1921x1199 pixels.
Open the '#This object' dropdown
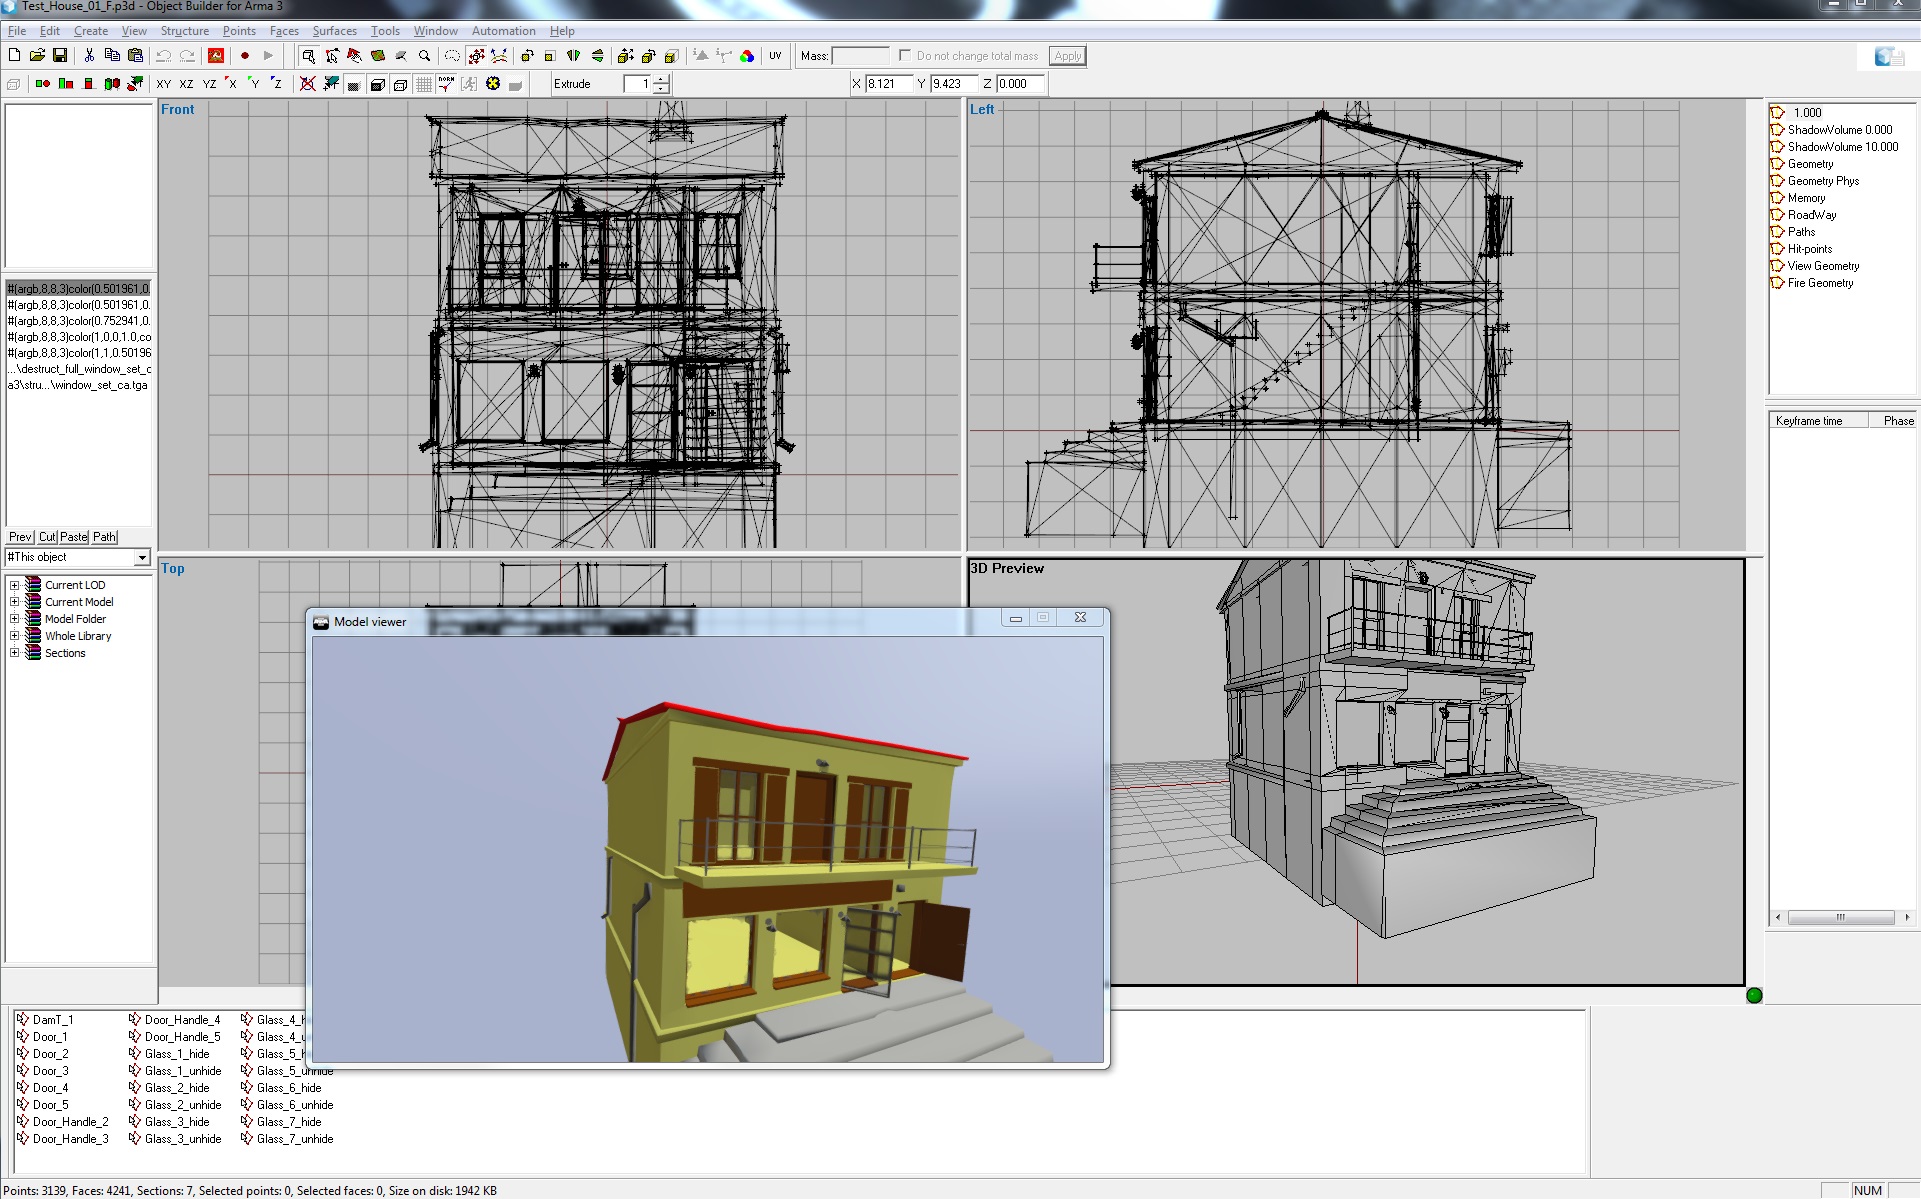(x=142, y=557)
